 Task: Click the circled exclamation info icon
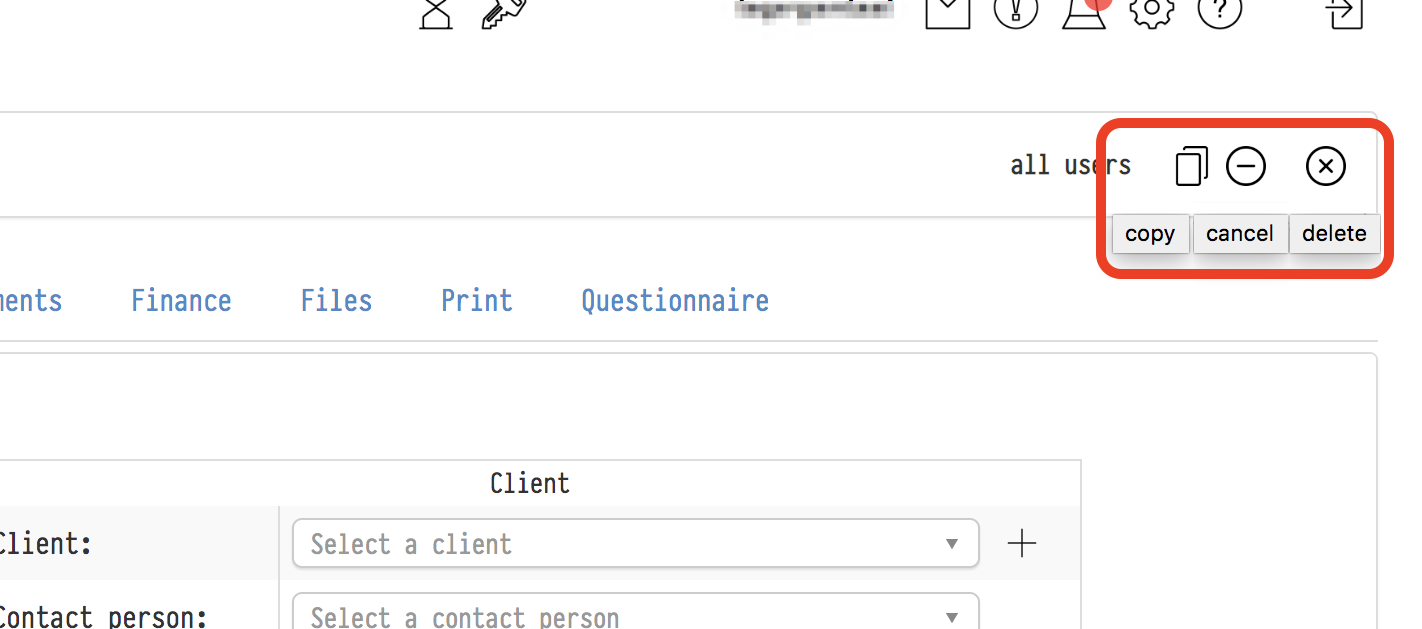tap(1016, 12)
